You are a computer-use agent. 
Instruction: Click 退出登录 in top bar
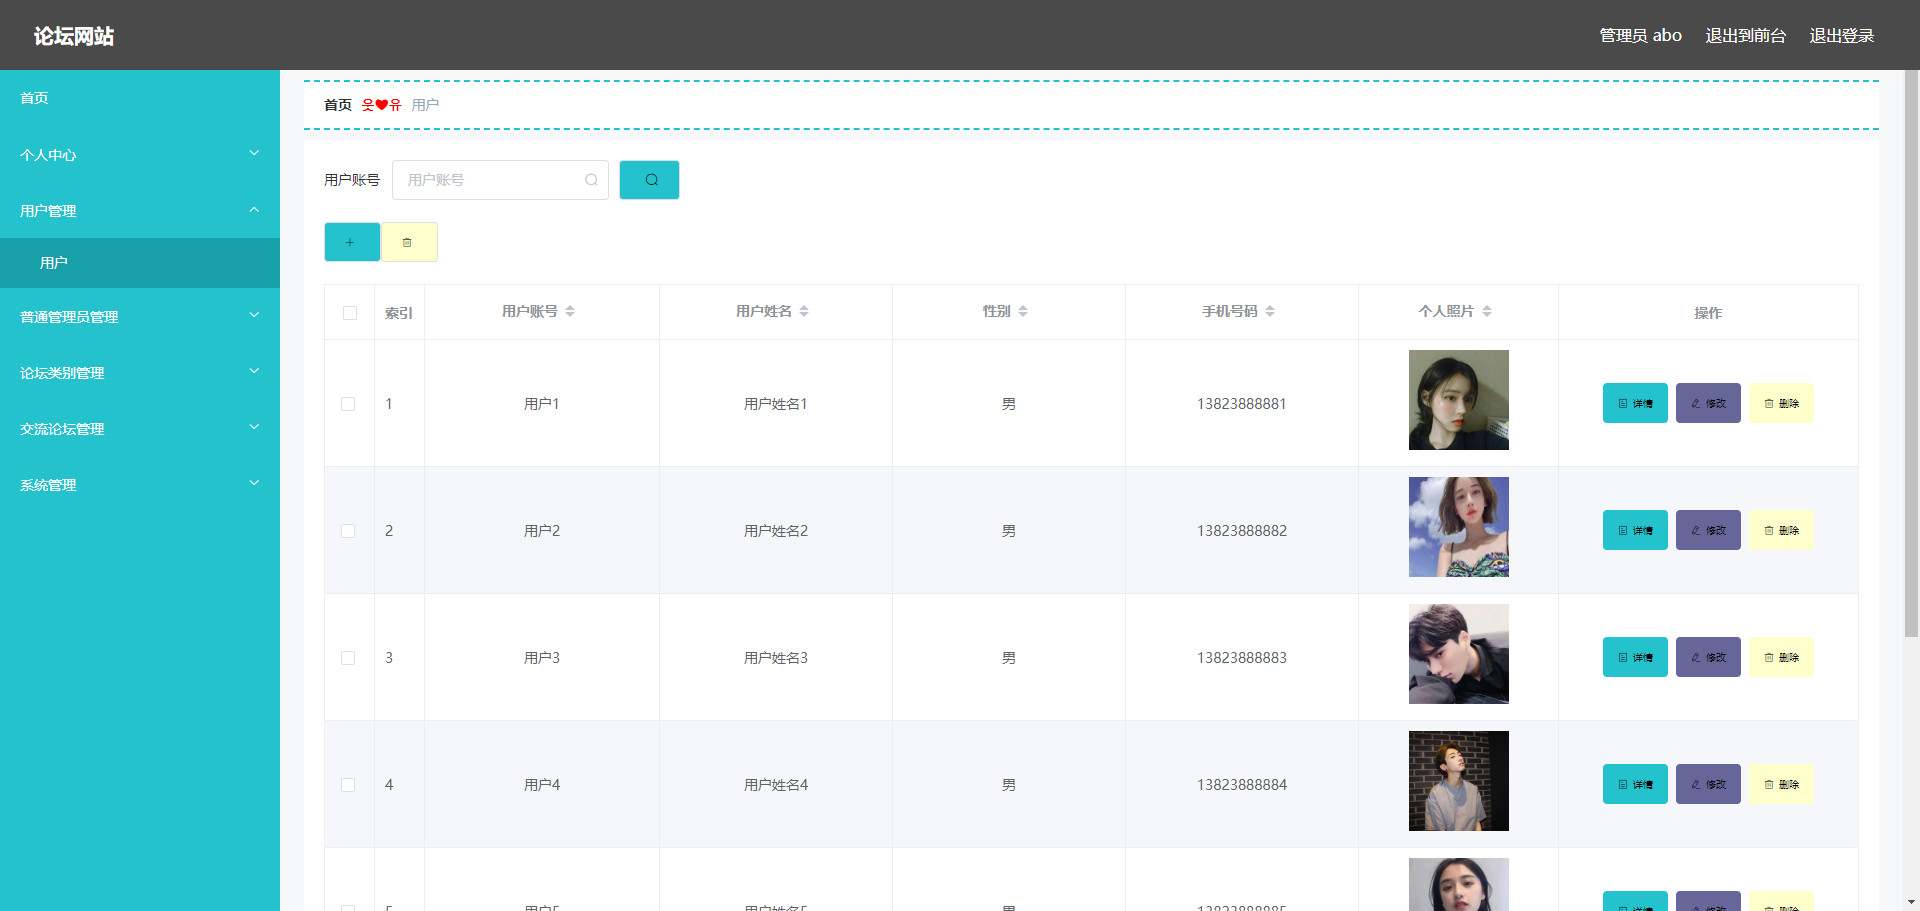(1842, 35)
